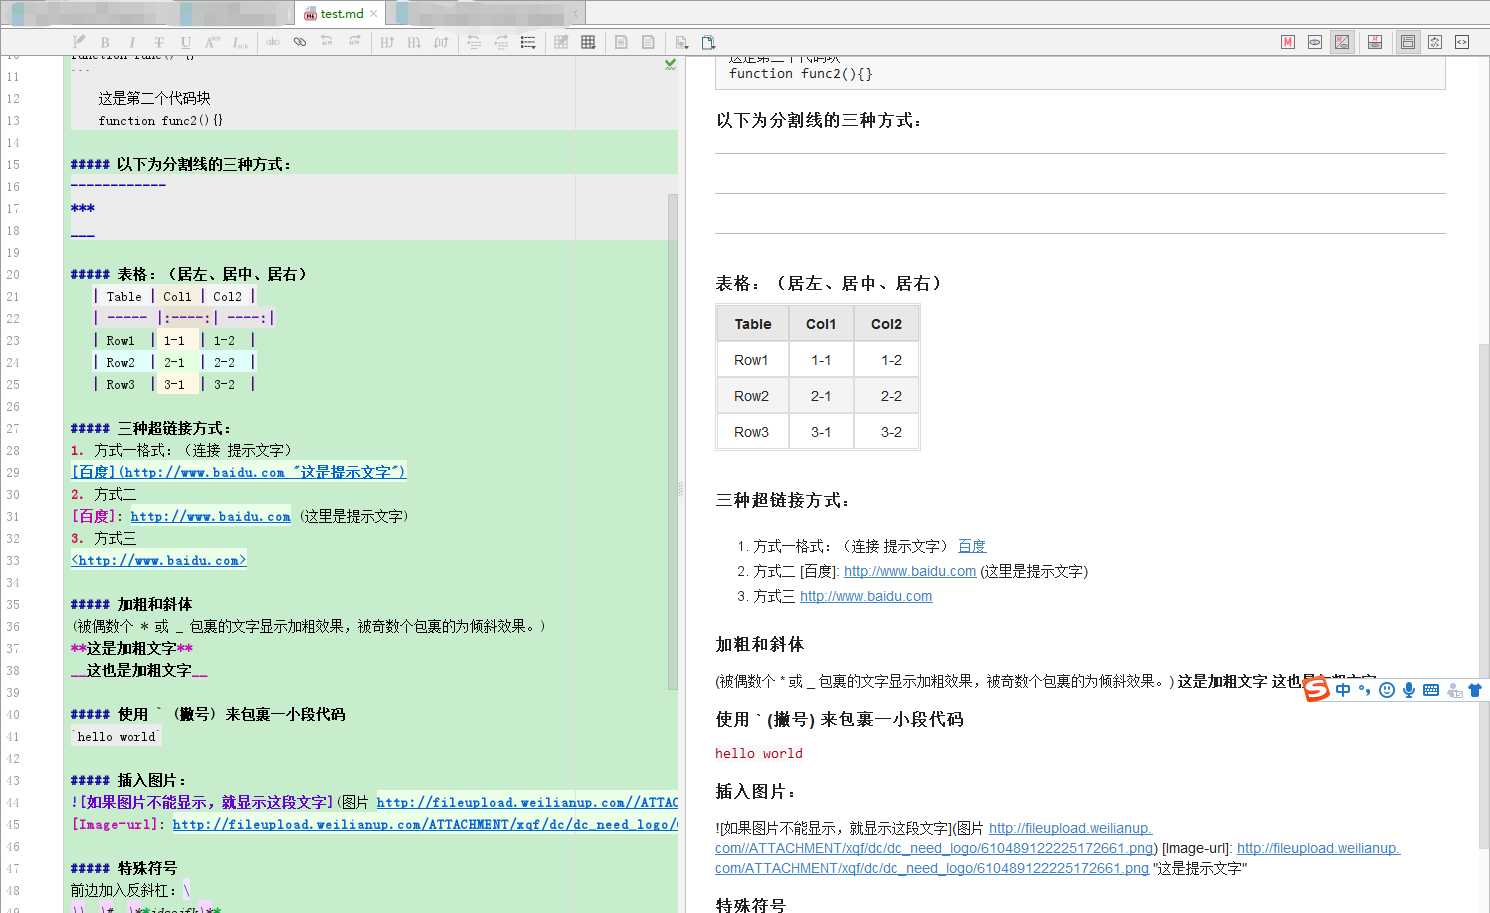Toggle bold formatting in editor toolbar
The height and width of the screenshot is (913, 1490).
(x=105, y=42)
